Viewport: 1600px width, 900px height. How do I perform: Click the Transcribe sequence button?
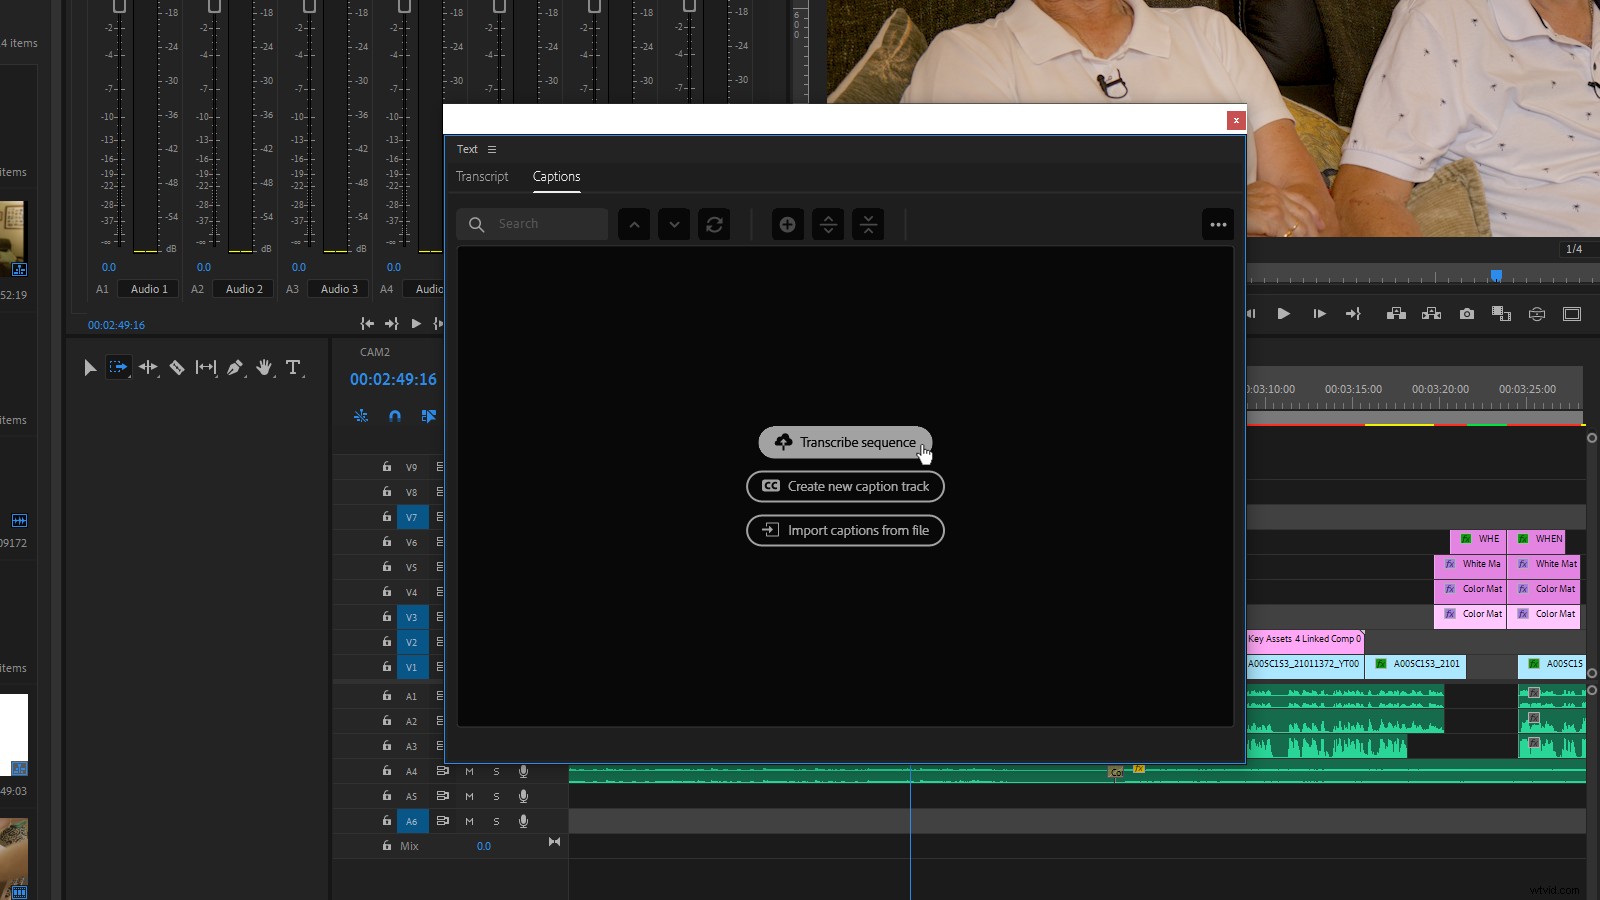(x=845, y=442)
